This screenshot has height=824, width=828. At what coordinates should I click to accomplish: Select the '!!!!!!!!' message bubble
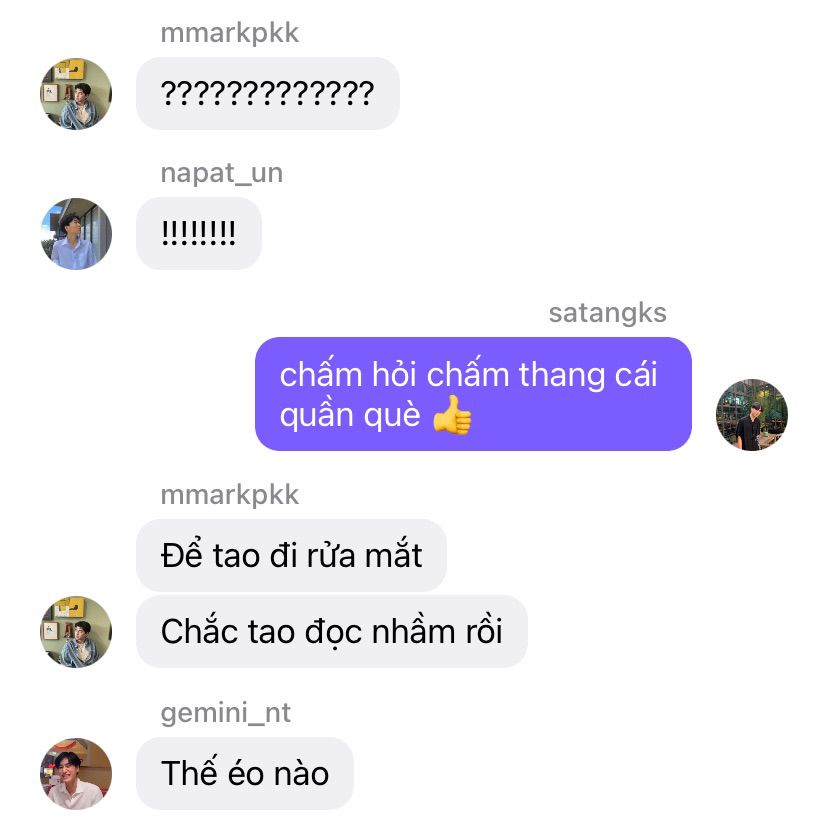[x=199, y=233]
